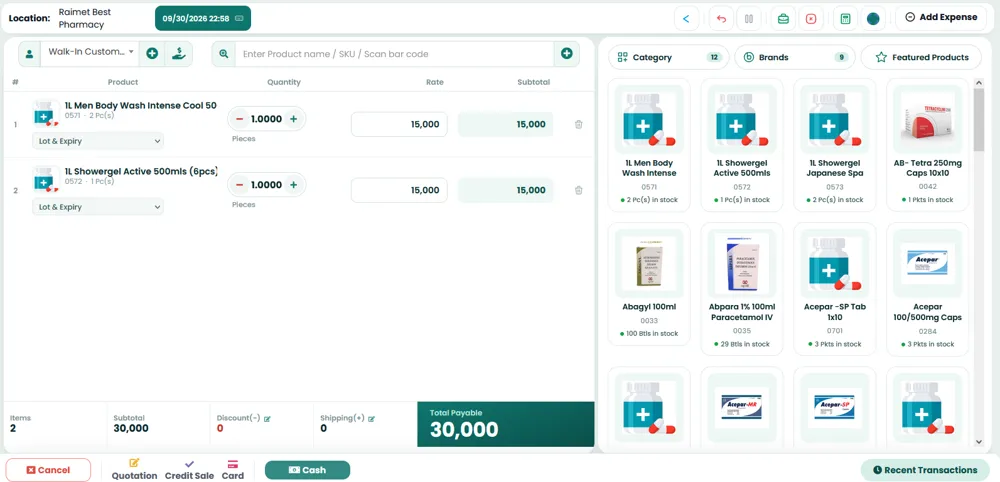The width and height of the screenshot is (1000, 482).
Task: Decrease quantity of 1L Men Body Wash
Action: coord(240,119)
